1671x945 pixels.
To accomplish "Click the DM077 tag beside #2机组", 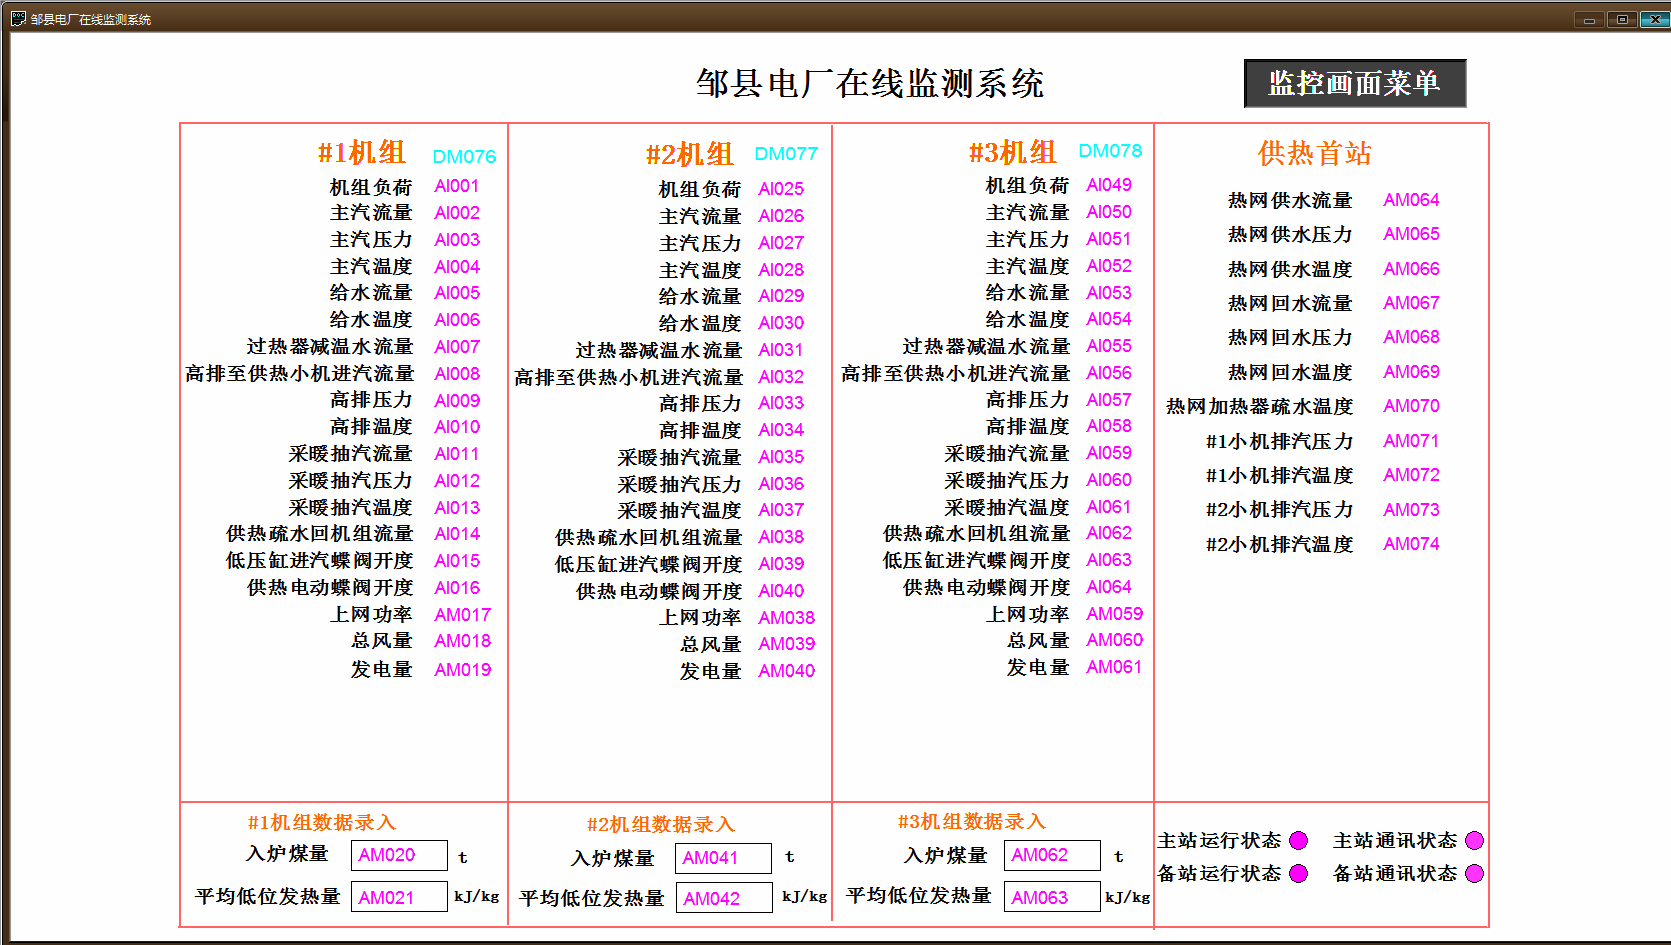I will (786, 154).
